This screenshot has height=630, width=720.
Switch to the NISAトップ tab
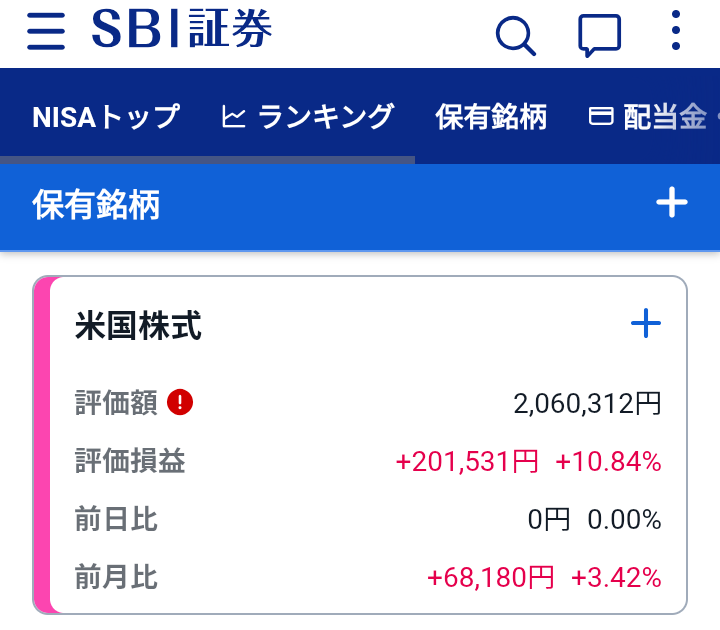[106, 116]
